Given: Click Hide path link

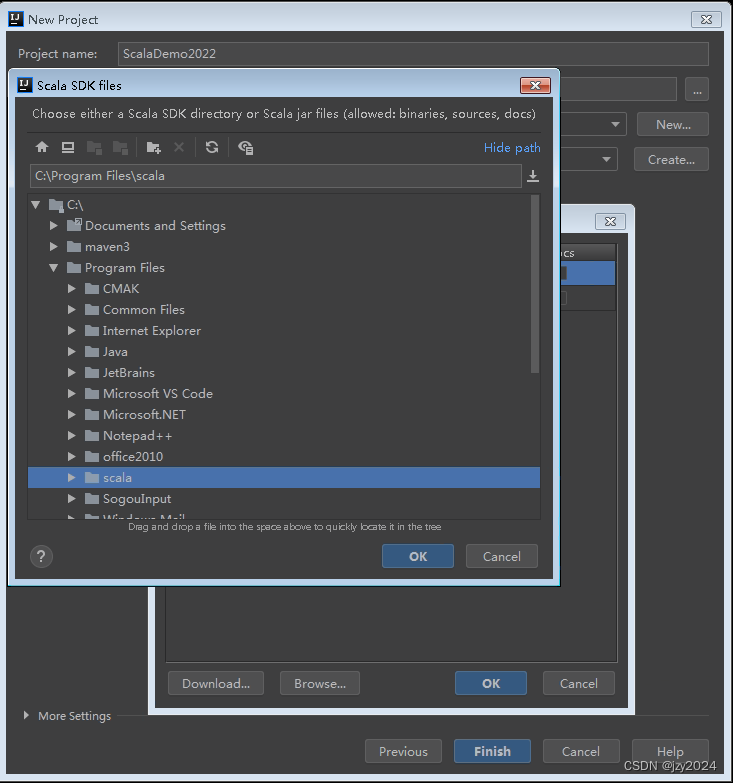Looking at the screenshot, I should click(x=512, y=148).
